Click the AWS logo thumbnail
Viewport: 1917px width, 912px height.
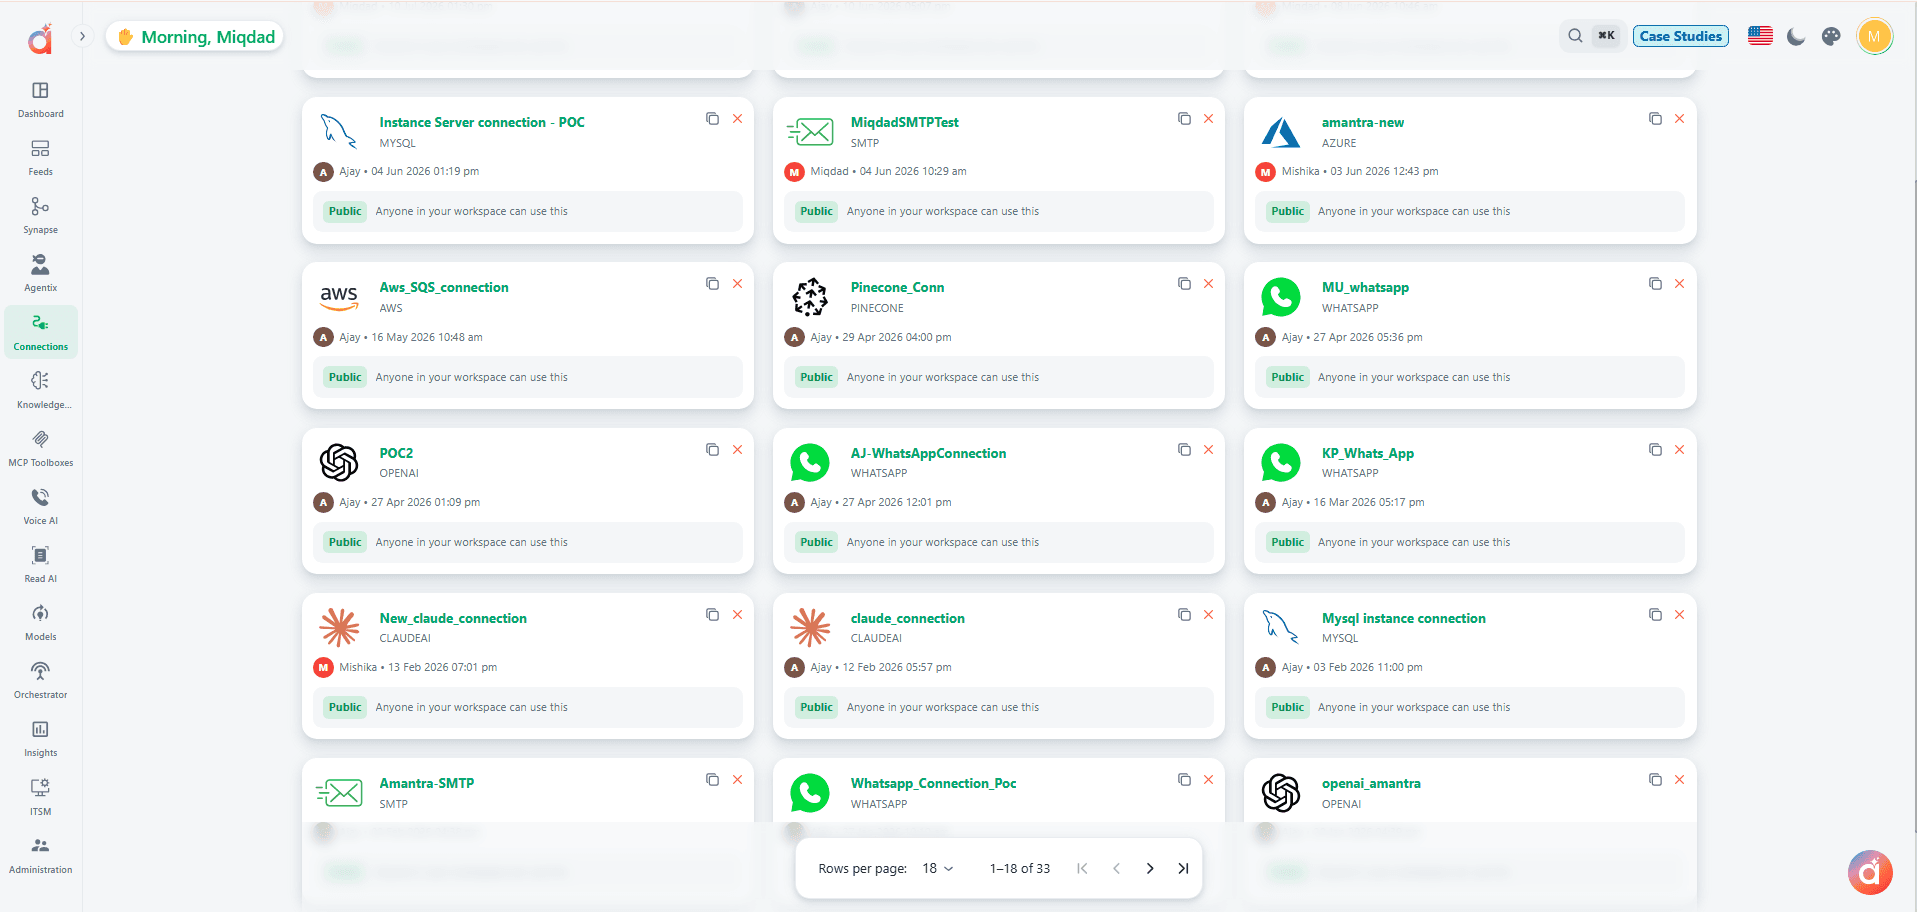[x=339, y=296]
